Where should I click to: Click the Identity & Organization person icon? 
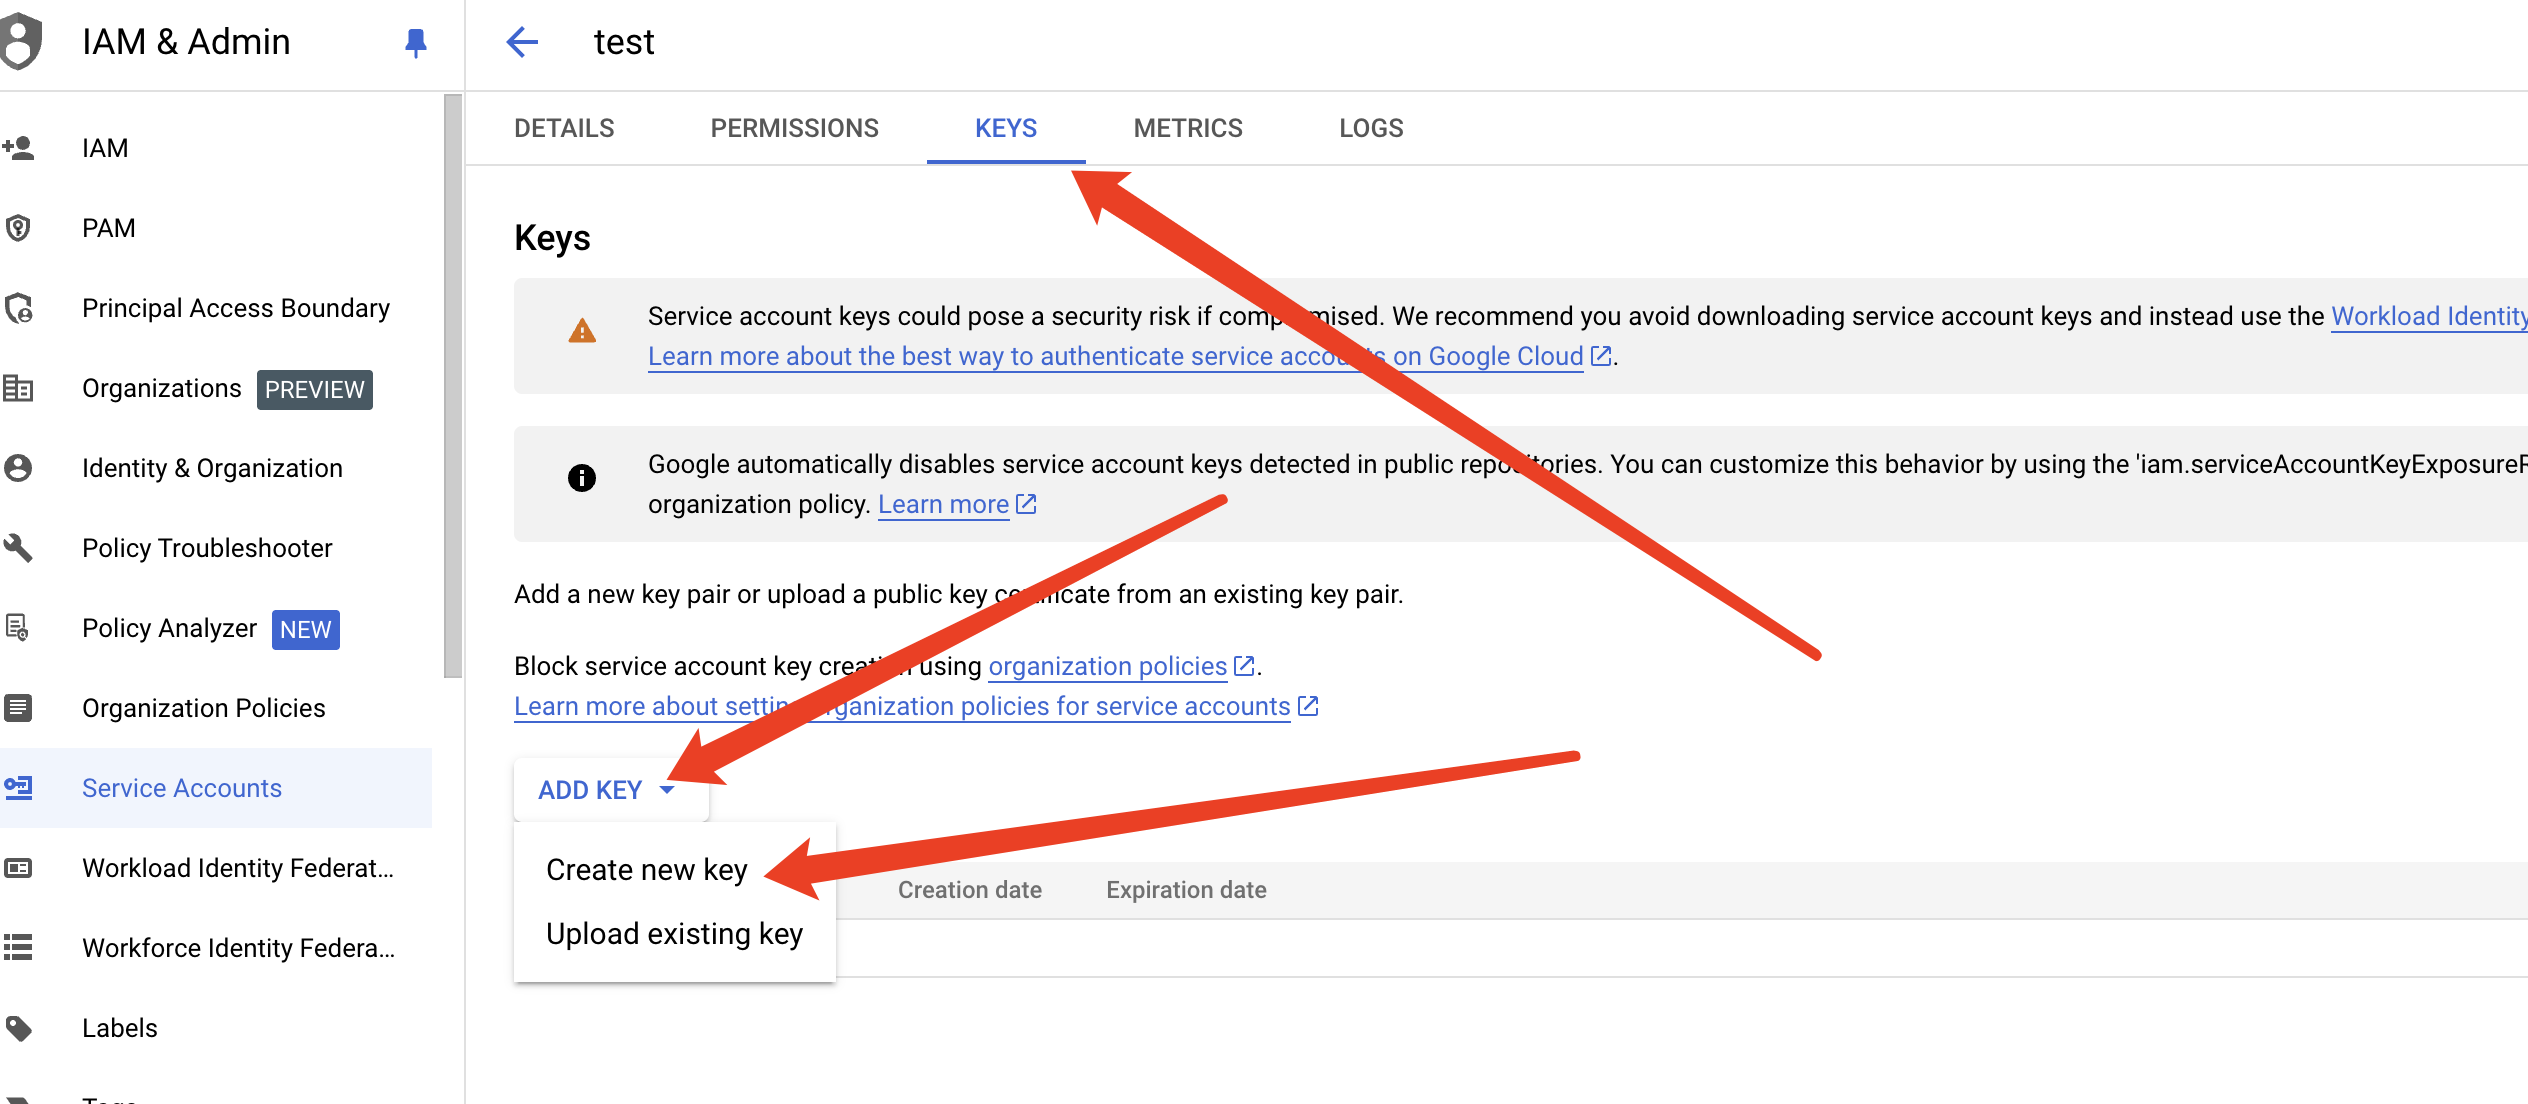tap(18, 468)
